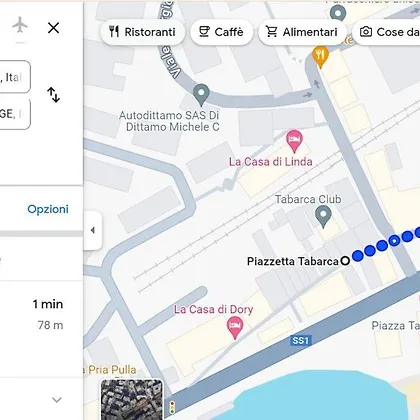420x420 pixels.
Task: Edit the destination input field
Action: [15, 114]
